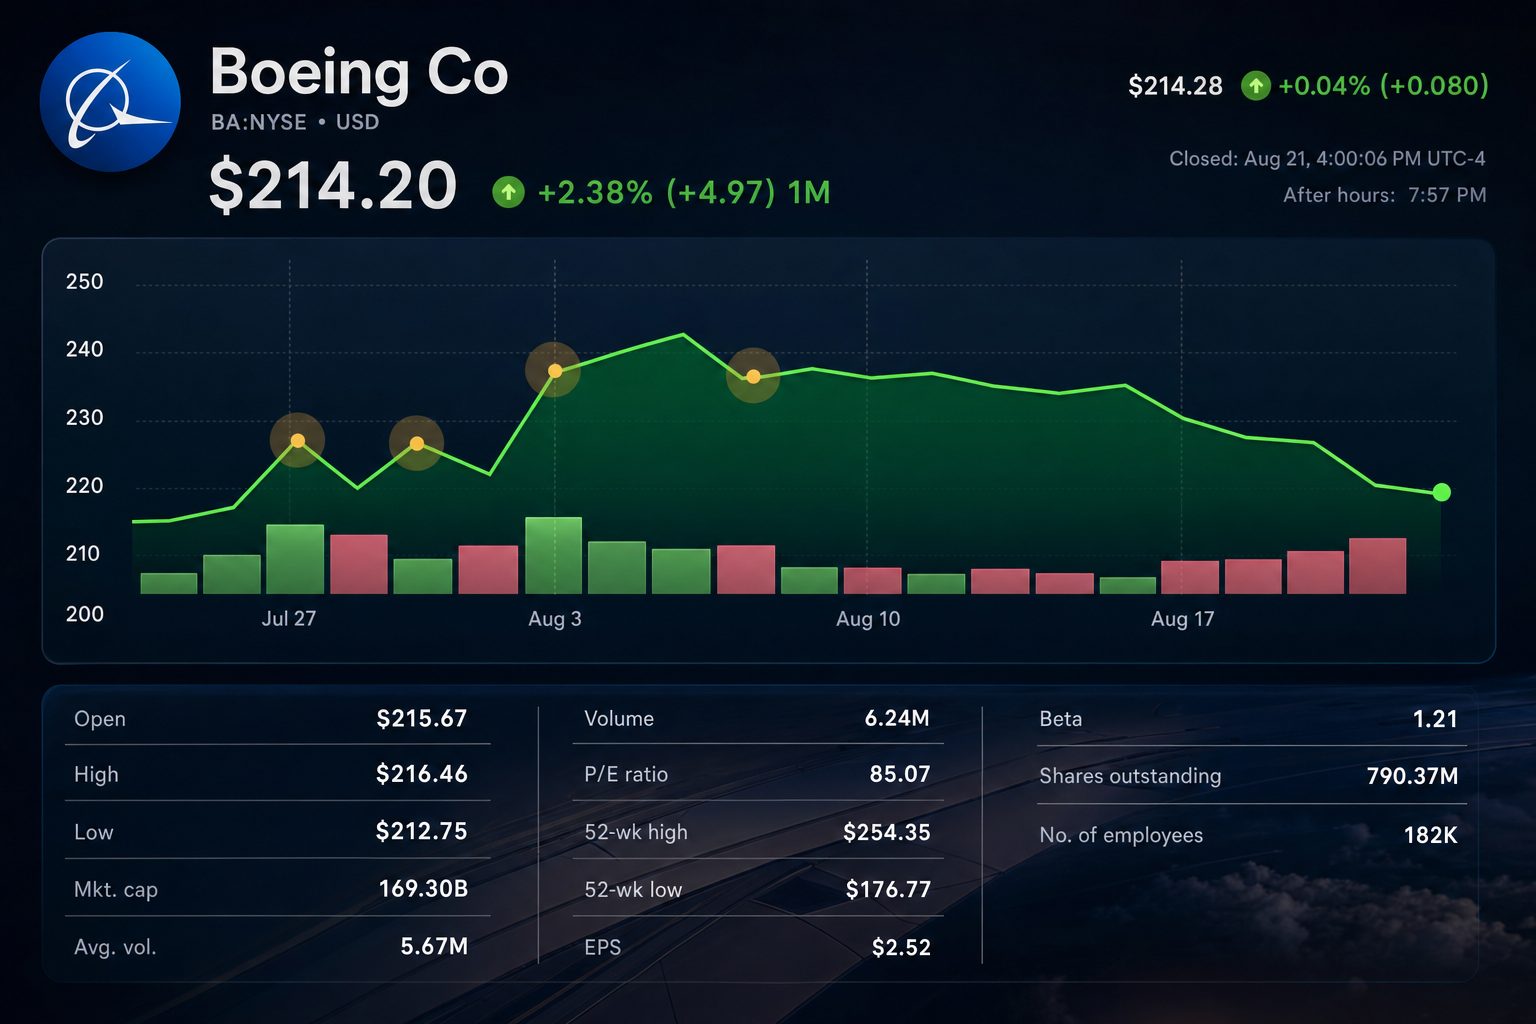This screenshot has width=1536, height=1024.
Task: Click the 'Volume' label
Action: [x=619, y=719]
